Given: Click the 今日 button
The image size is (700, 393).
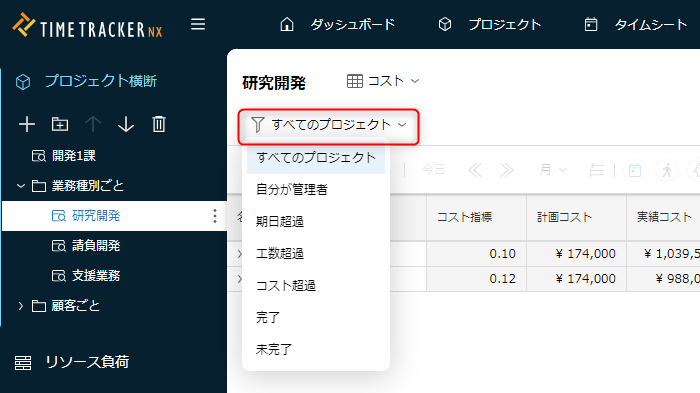Looking at the screenshot, I should (x=433, y=170).
